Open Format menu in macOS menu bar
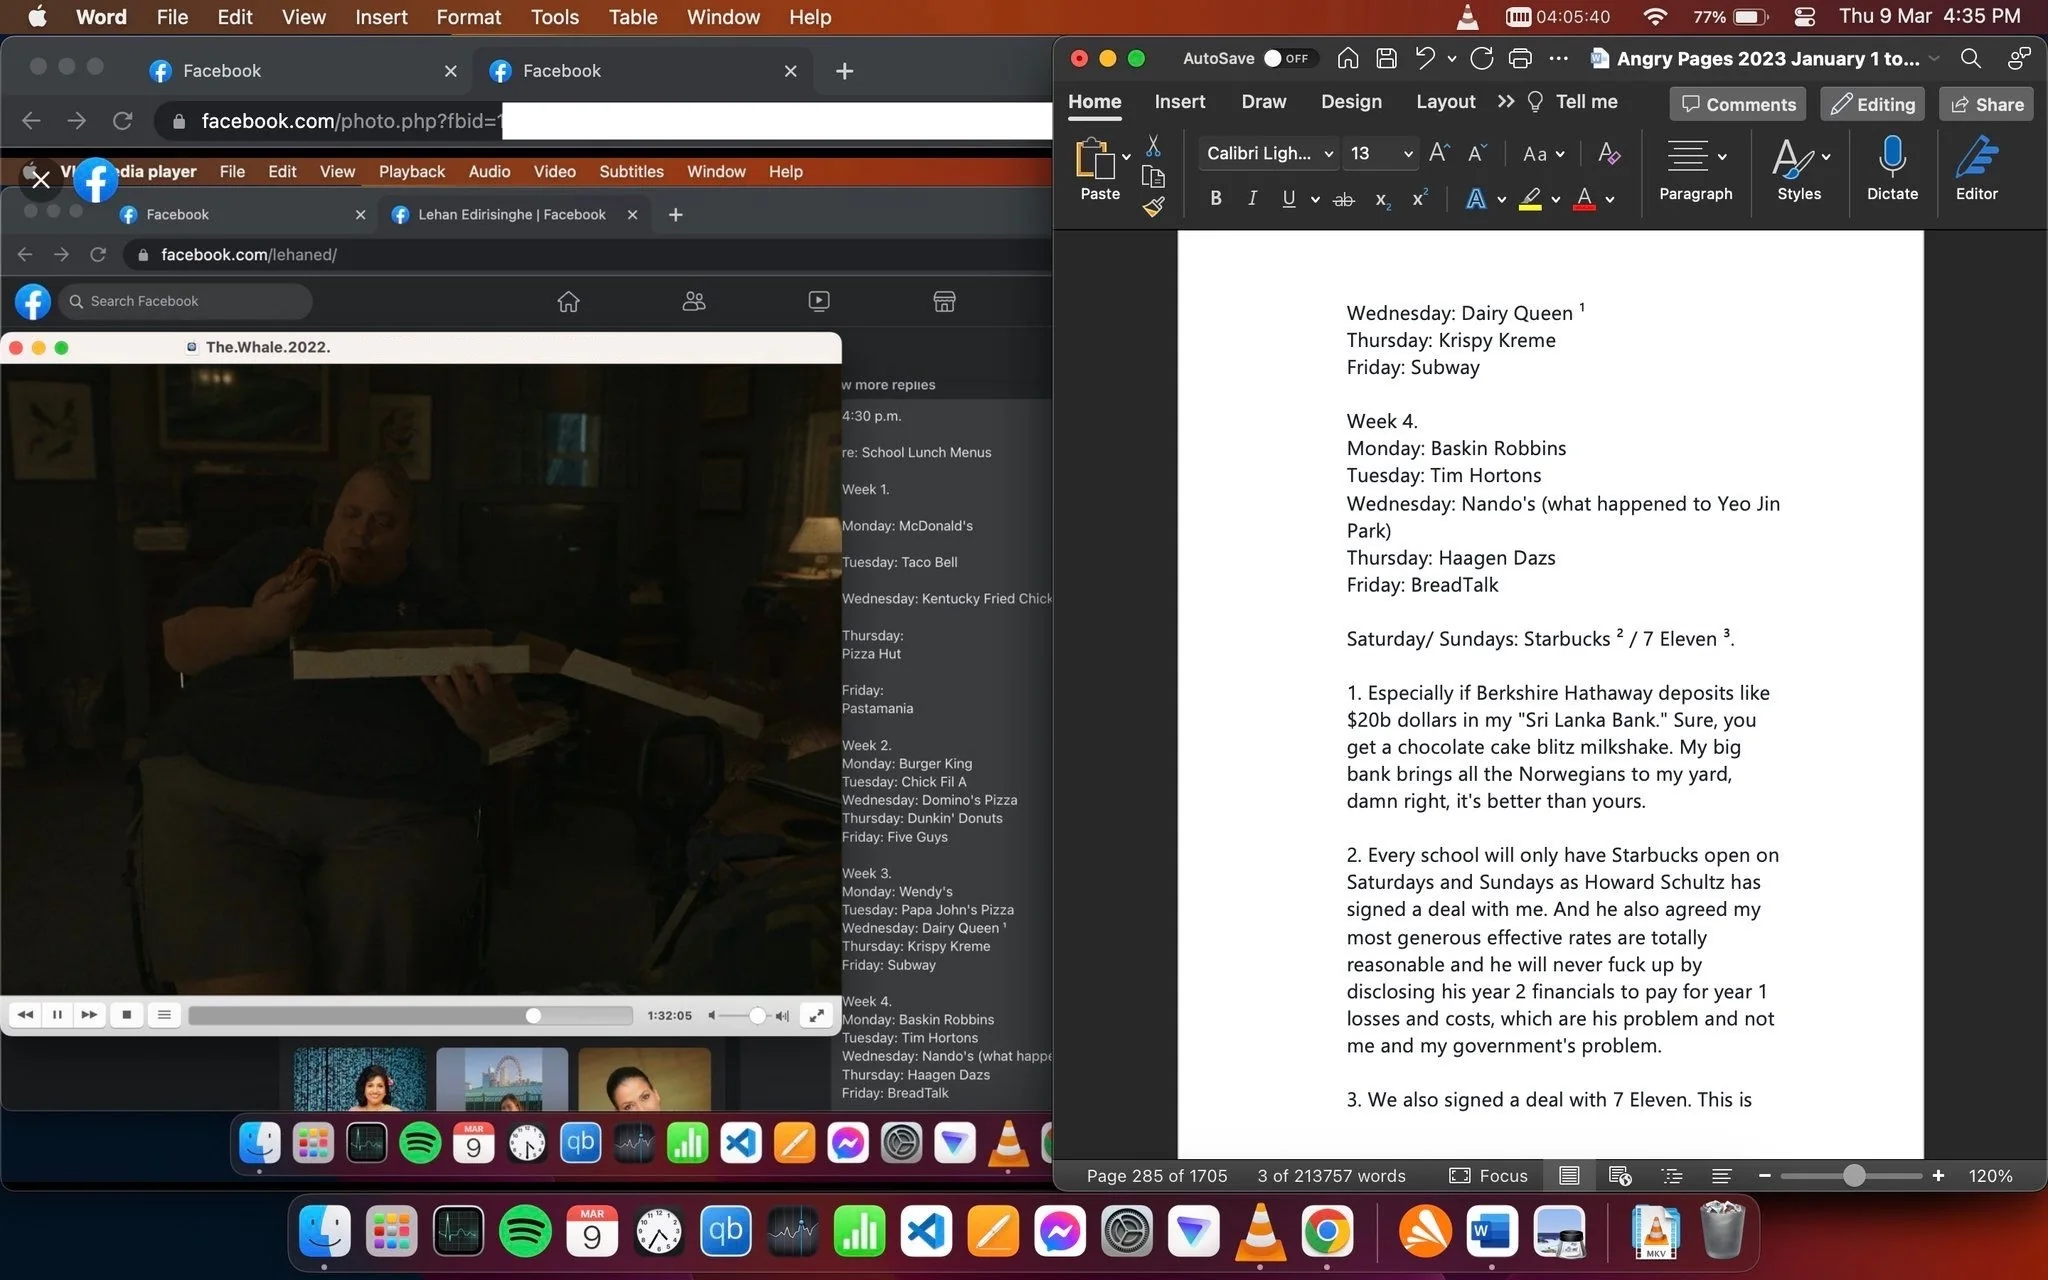 pyautogui.click(x=468, y=17)
